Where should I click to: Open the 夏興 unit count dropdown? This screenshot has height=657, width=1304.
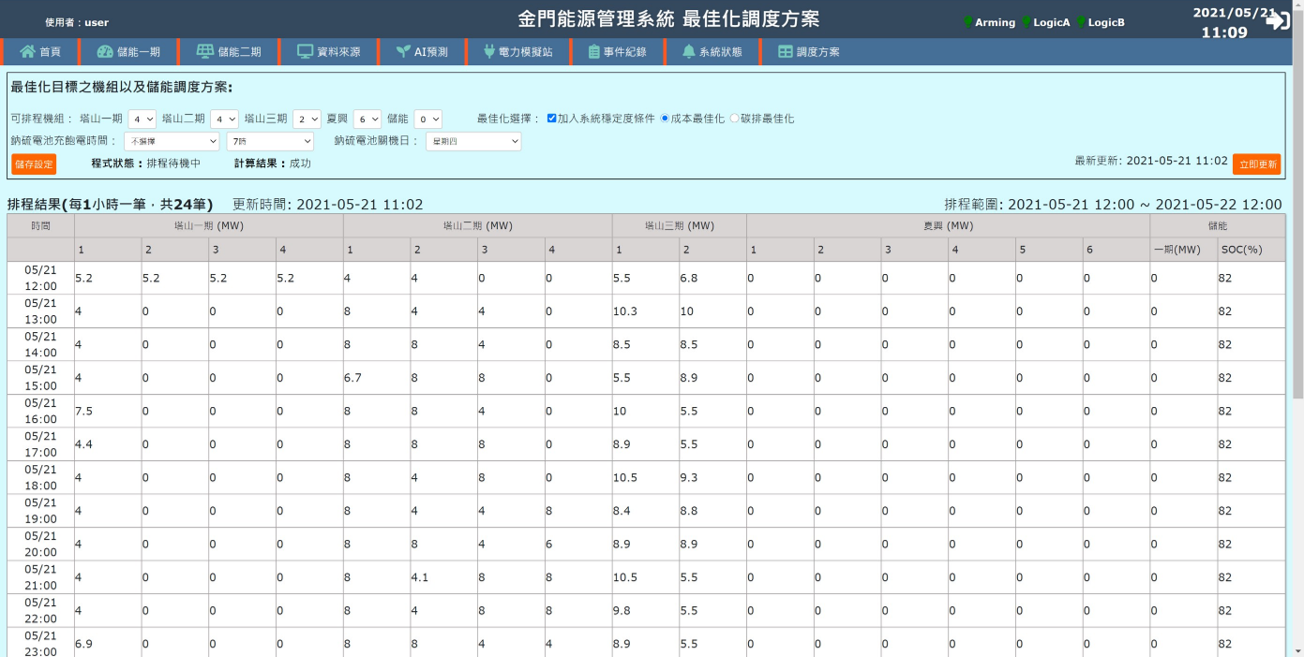[367, 119]
